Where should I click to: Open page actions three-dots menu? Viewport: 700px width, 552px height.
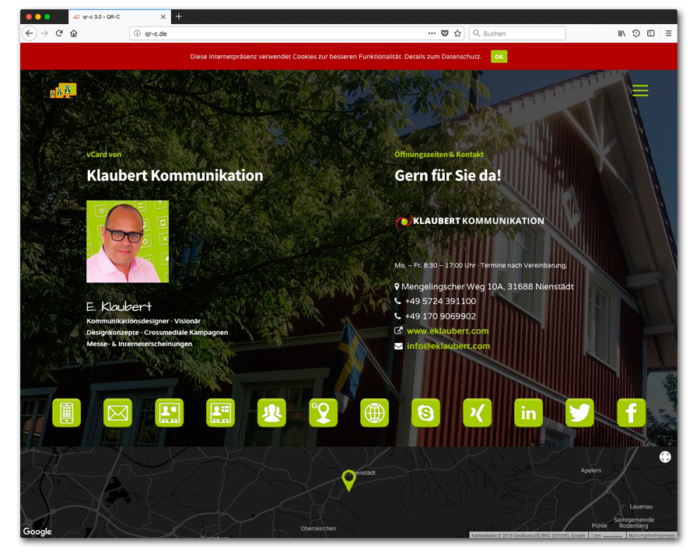pos(432,33)
